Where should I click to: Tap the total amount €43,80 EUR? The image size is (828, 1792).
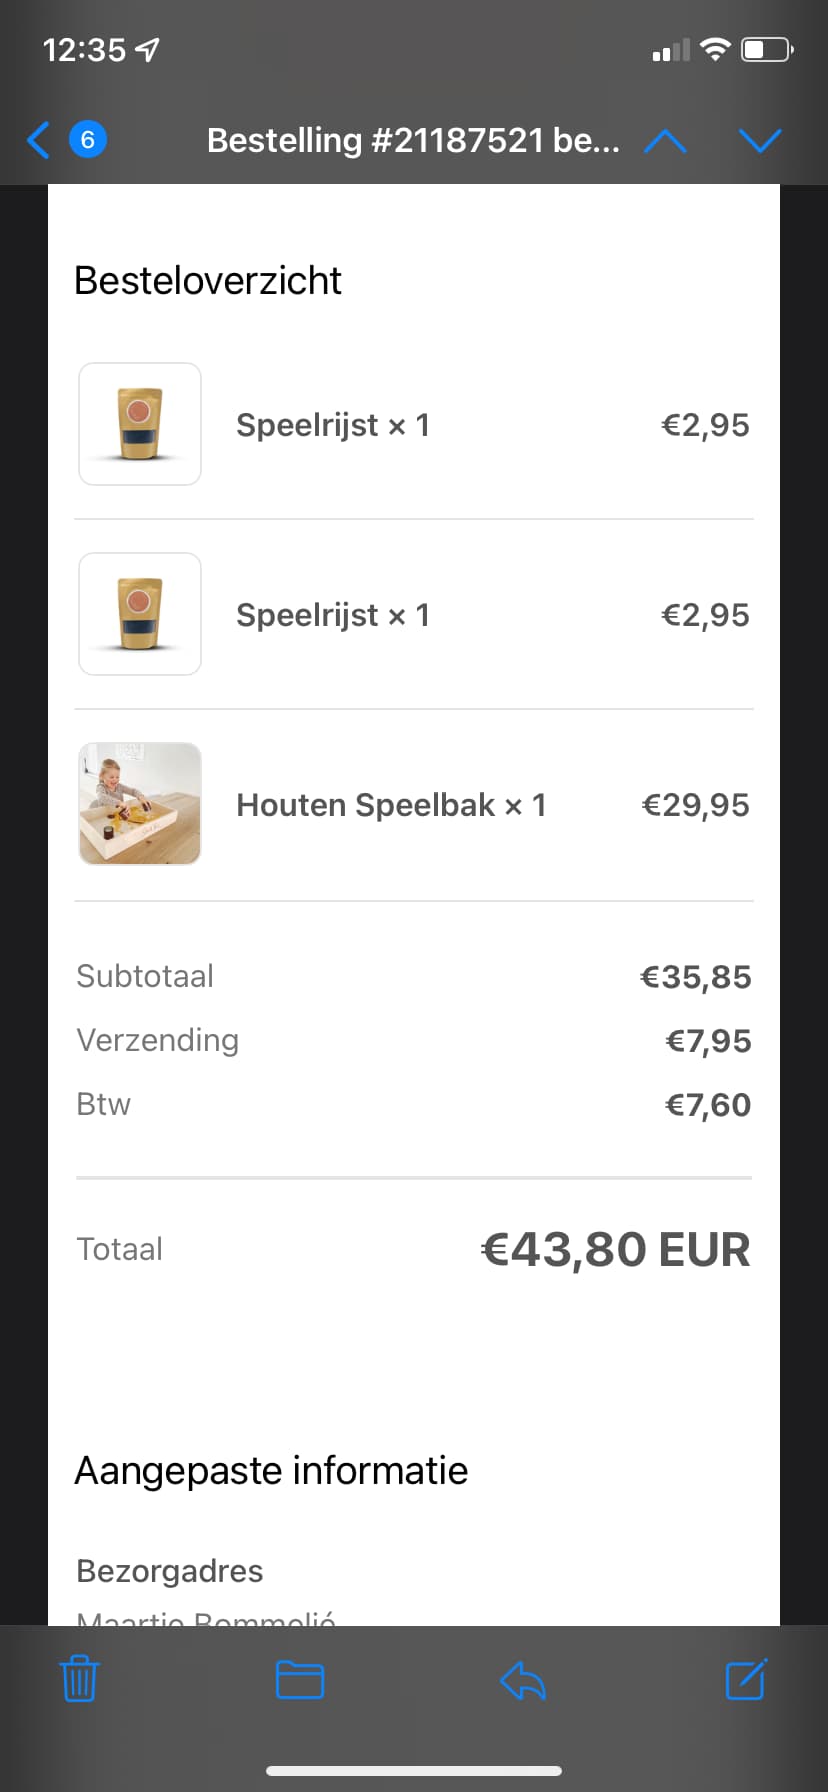click(x=615, y=1250)
